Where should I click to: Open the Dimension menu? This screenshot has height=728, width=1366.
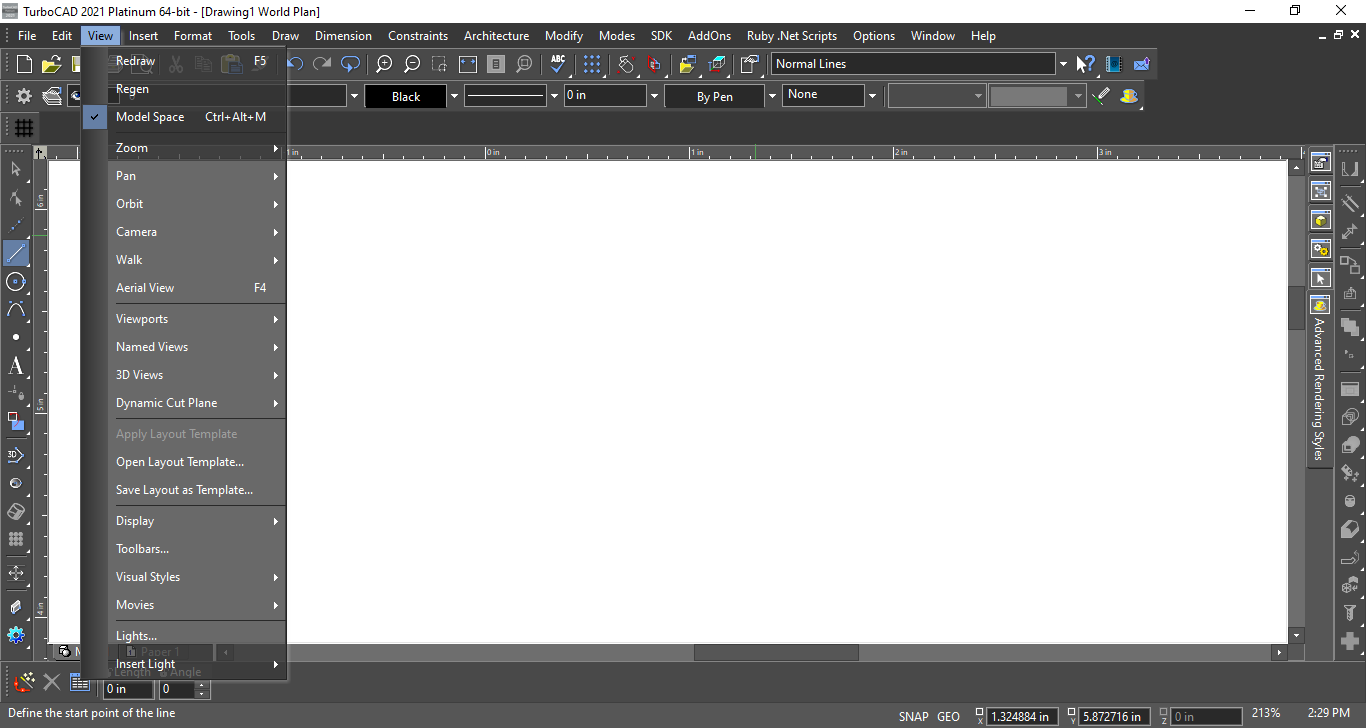343,36
